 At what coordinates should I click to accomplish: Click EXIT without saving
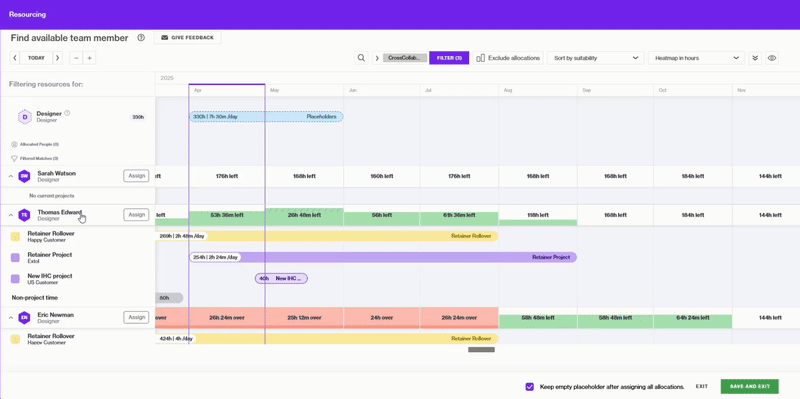pos(702,387)
